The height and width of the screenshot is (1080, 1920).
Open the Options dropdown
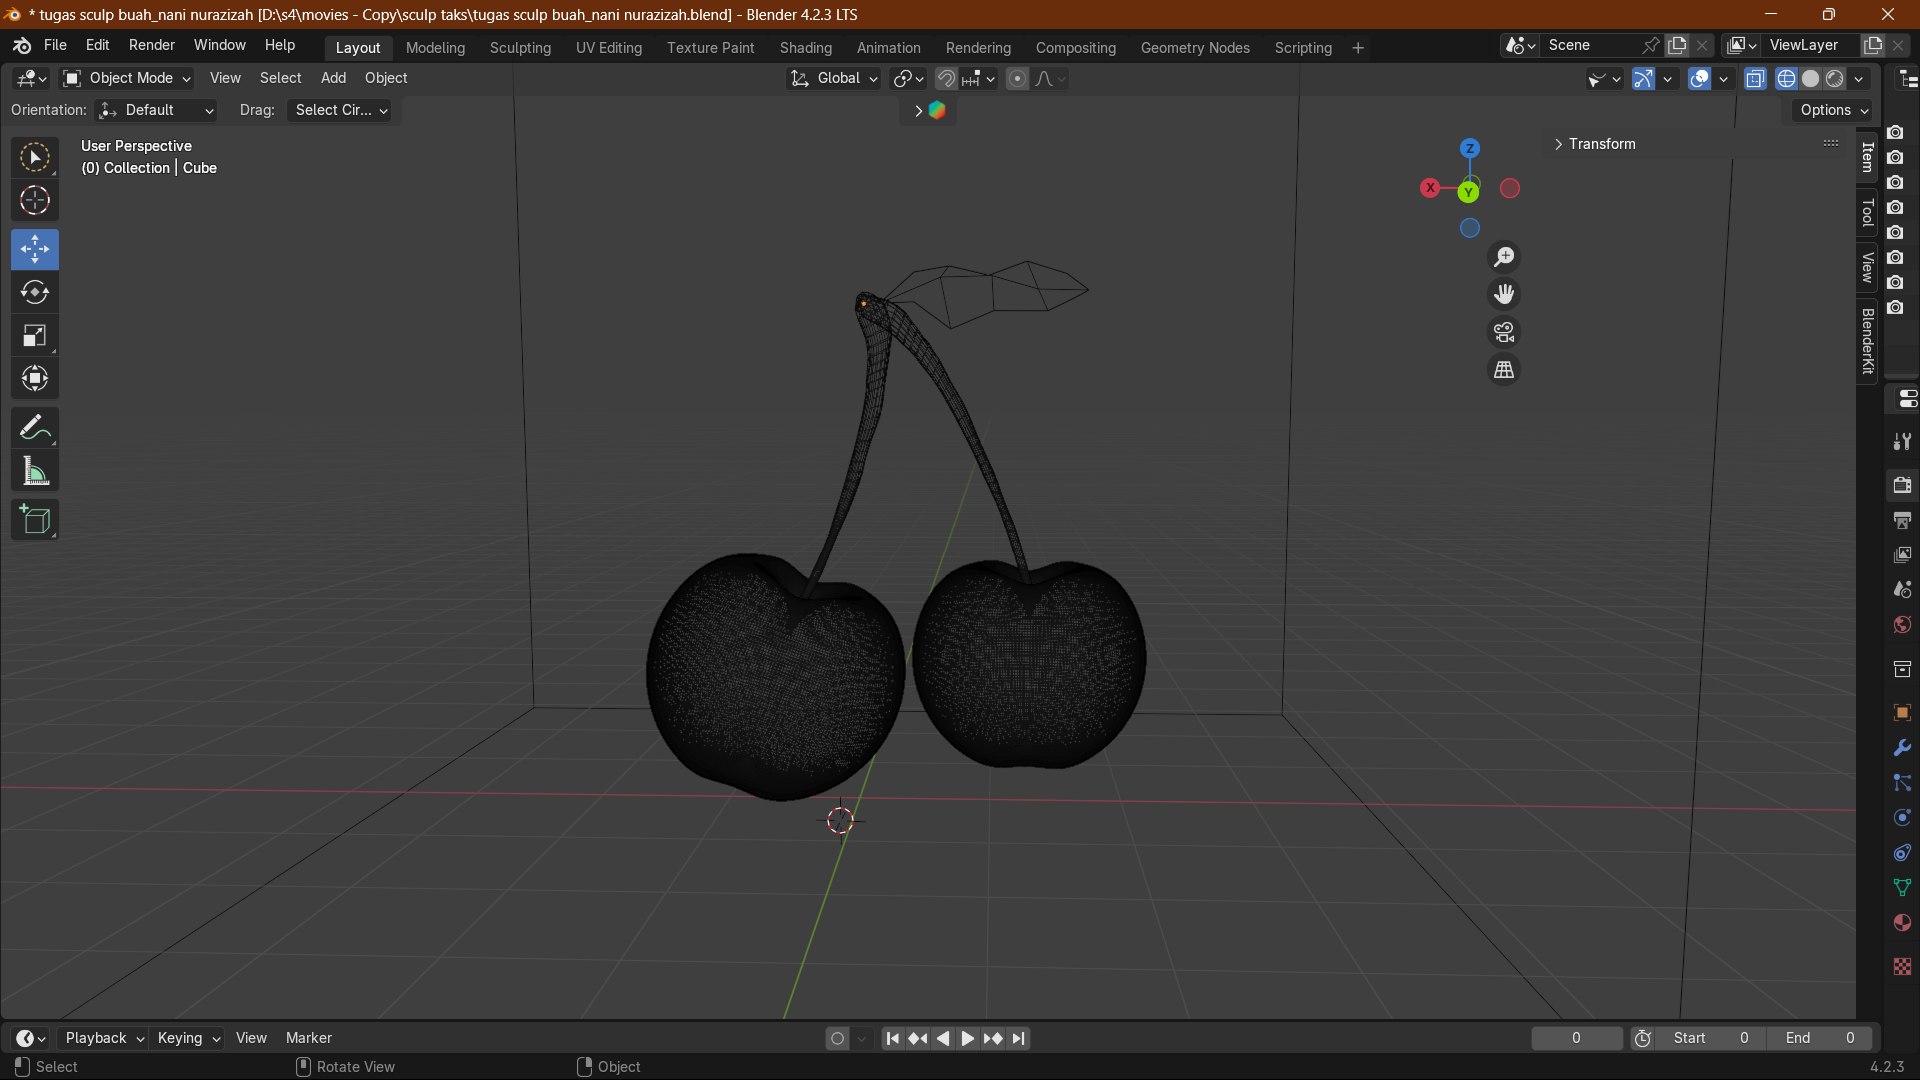(1834, 110)
